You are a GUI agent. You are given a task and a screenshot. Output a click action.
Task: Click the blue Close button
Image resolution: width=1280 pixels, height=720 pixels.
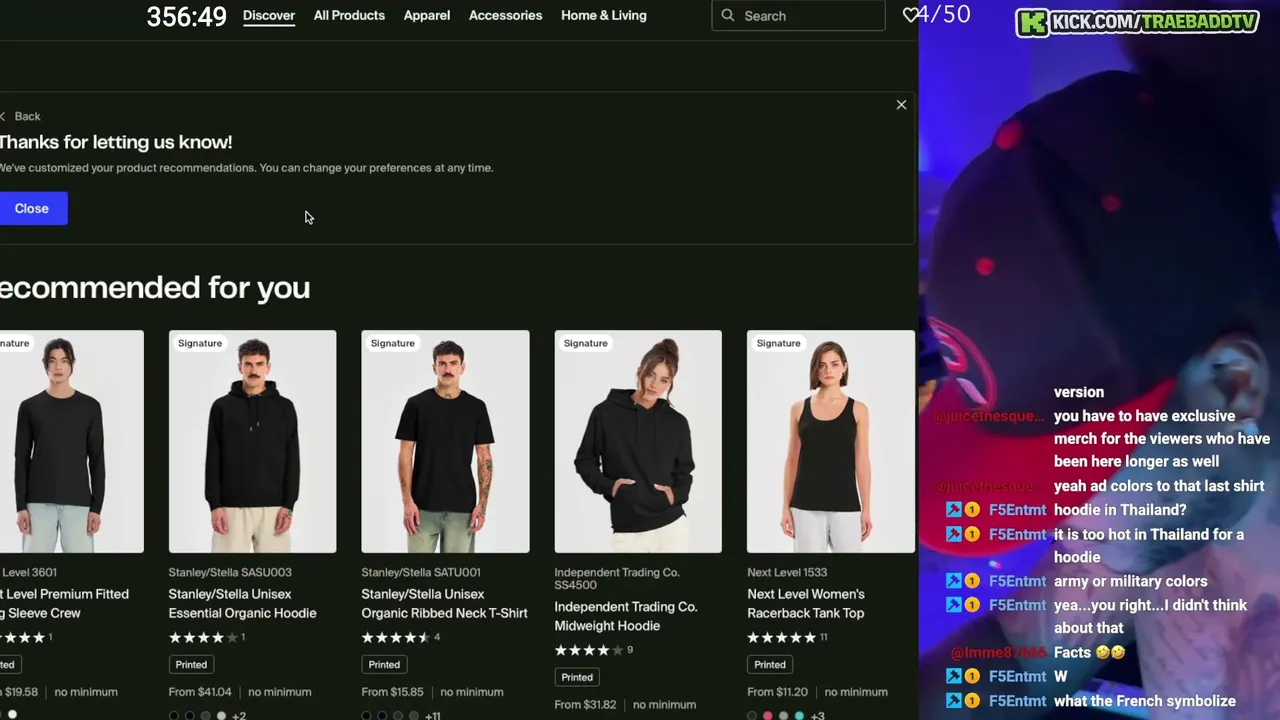coord(32,208)
